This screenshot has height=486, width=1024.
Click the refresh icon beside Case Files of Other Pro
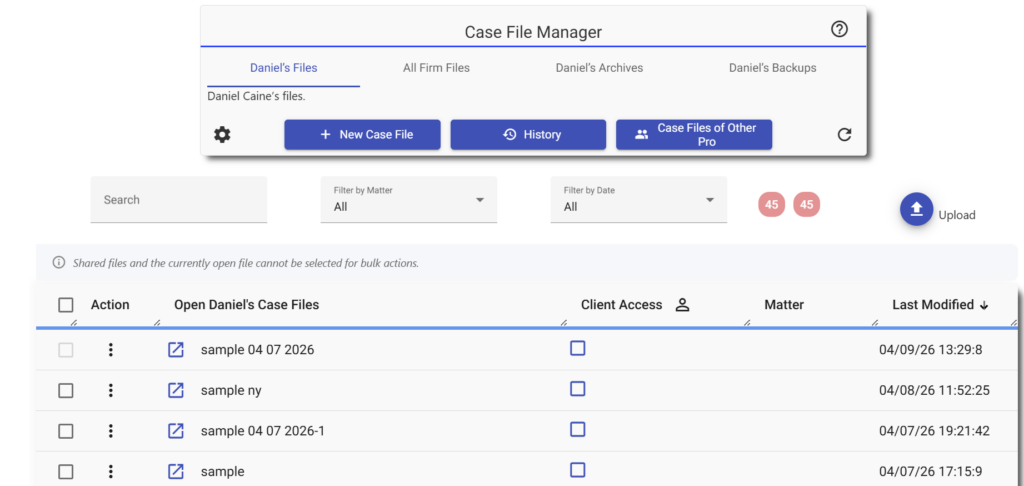[843, 134]
